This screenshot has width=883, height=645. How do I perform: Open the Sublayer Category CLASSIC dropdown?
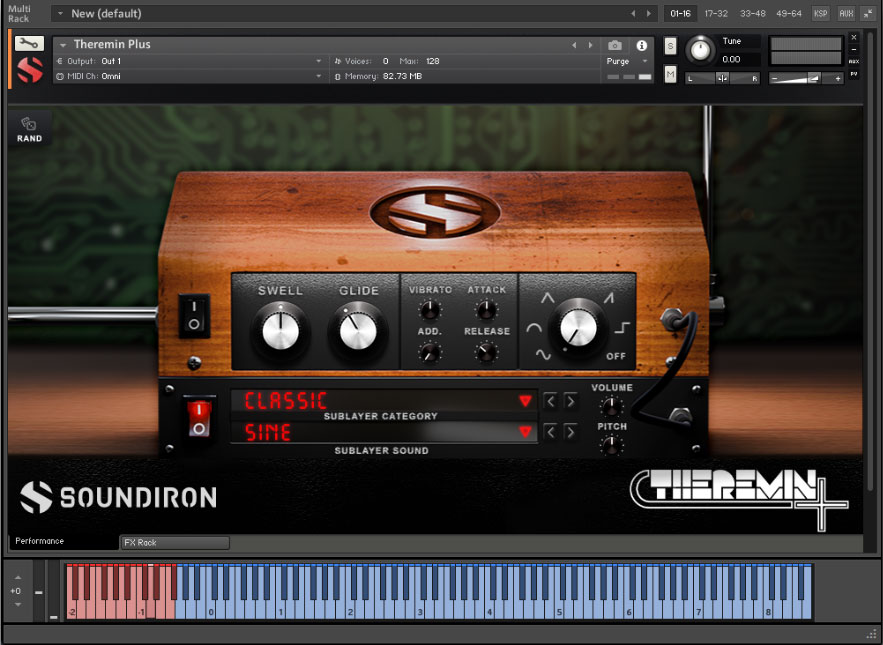pyautogui.click(x=383, y=401)
